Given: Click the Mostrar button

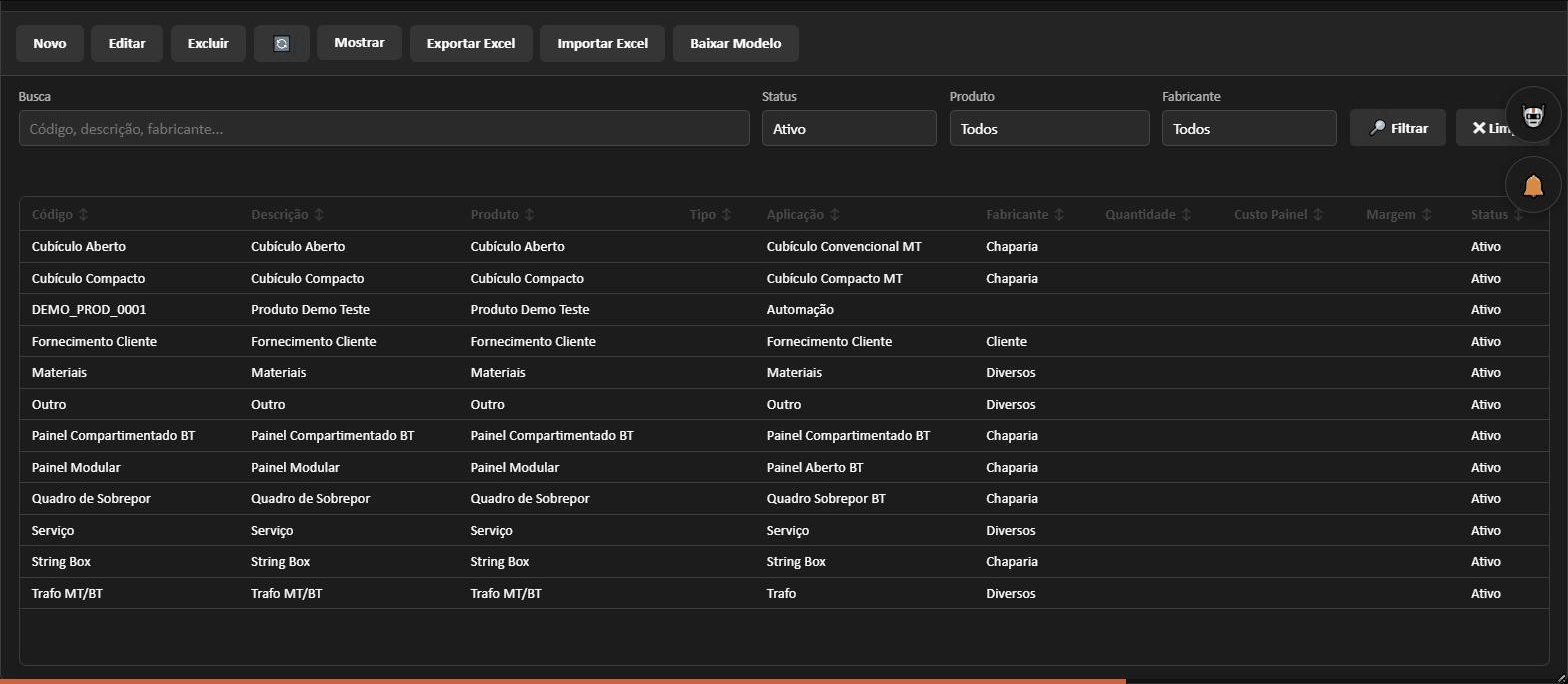Looking at the screenshot, I should [359, 43].
